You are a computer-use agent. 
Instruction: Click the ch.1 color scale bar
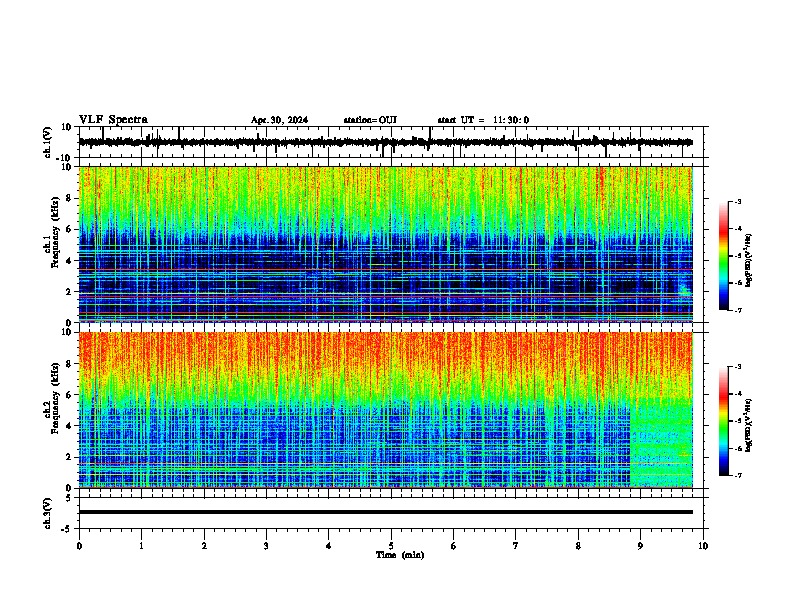click(x=724, y=256)
